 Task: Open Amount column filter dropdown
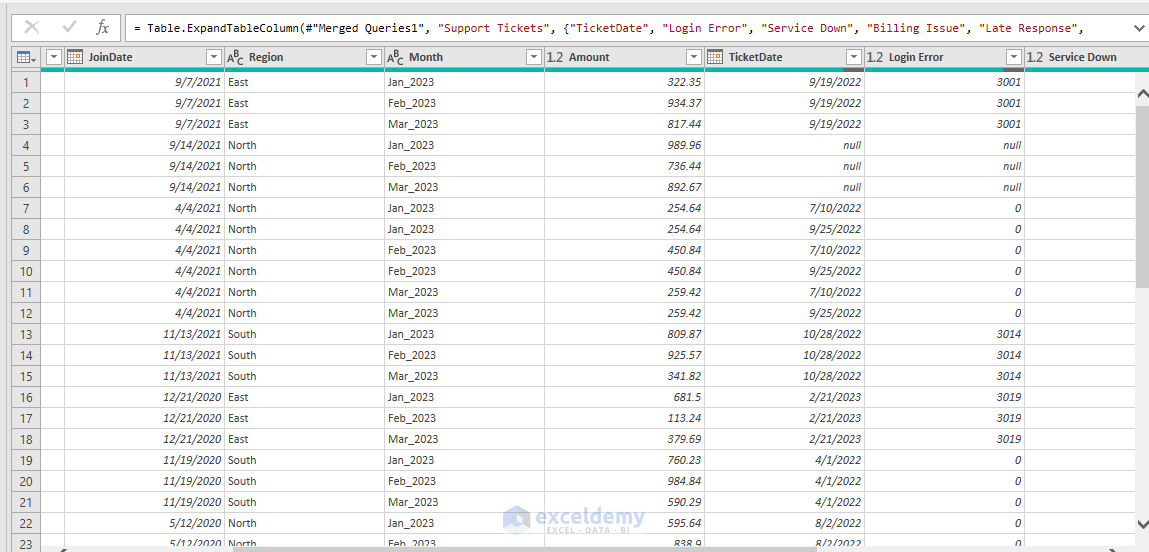coord(694,57)
